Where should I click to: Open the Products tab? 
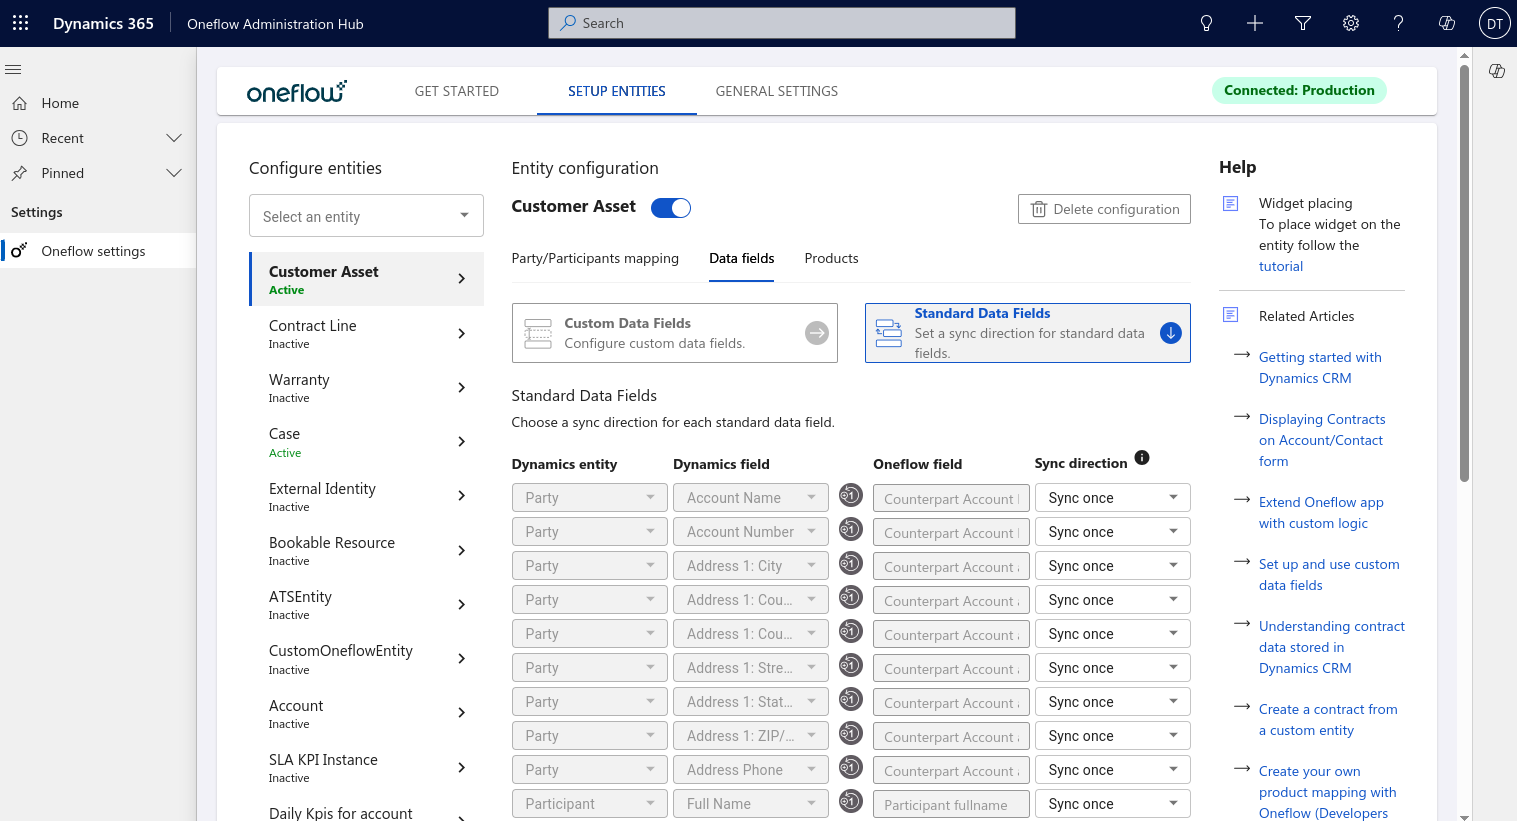(x=831, y=258)
